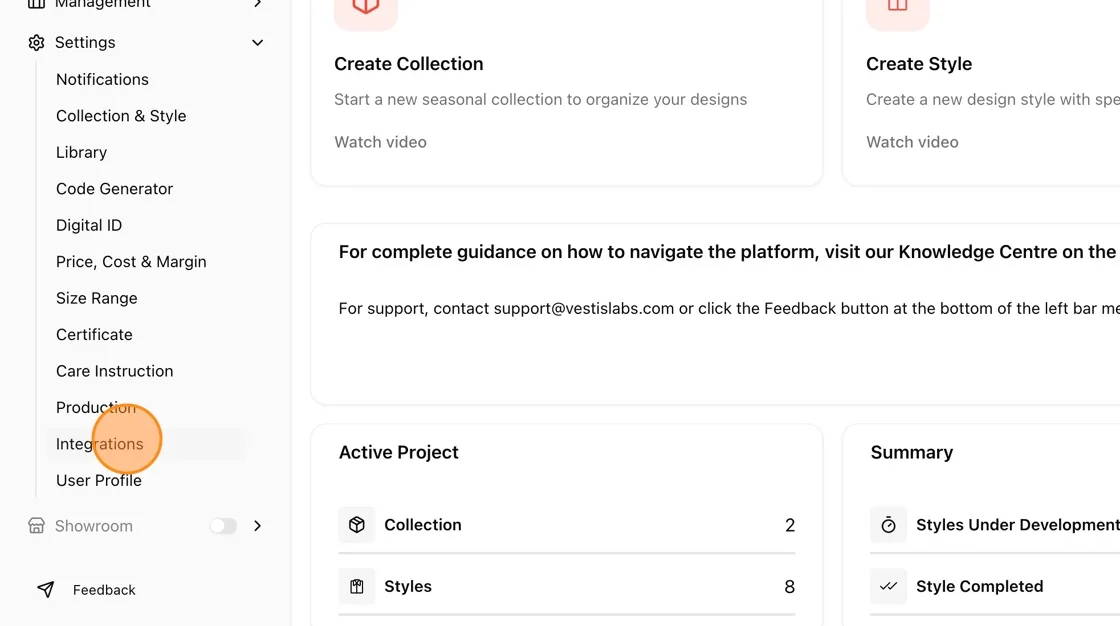The image size is (1120, 626).
Task: Click the support@vestislabs.com email address
Action: (584, 309)
